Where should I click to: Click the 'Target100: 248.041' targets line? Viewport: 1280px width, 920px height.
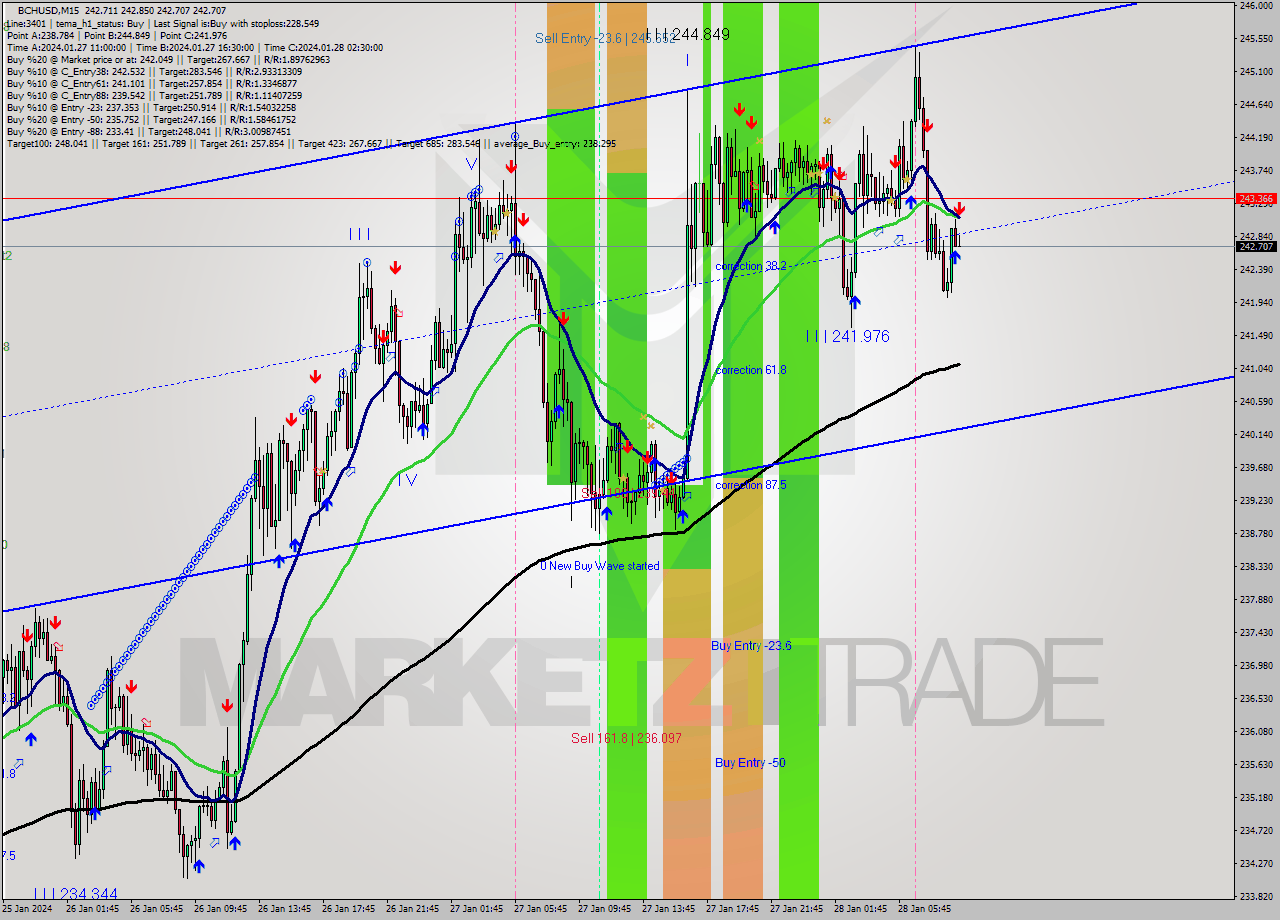(311, 144)
